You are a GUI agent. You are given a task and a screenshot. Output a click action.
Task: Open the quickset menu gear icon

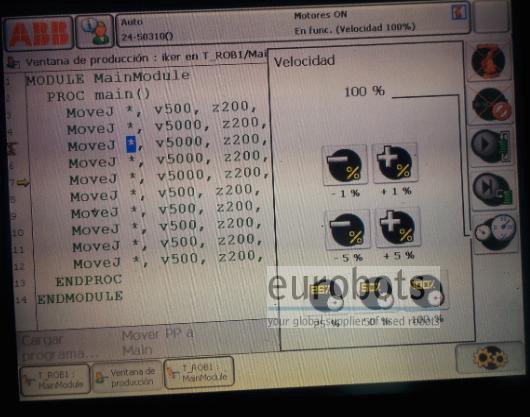490,358
